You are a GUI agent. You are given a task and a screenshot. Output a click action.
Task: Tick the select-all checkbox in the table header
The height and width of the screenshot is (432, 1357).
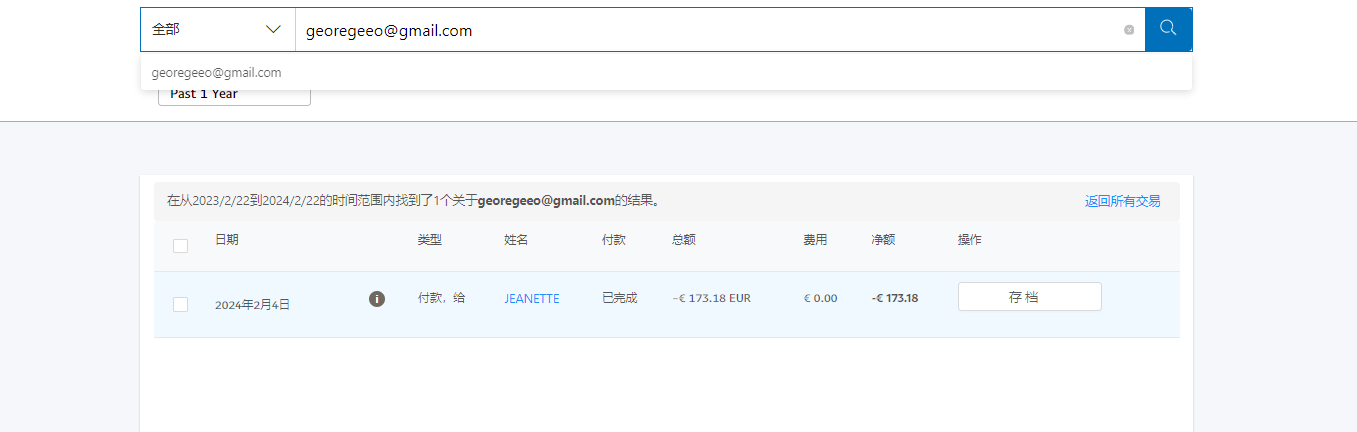180,246
